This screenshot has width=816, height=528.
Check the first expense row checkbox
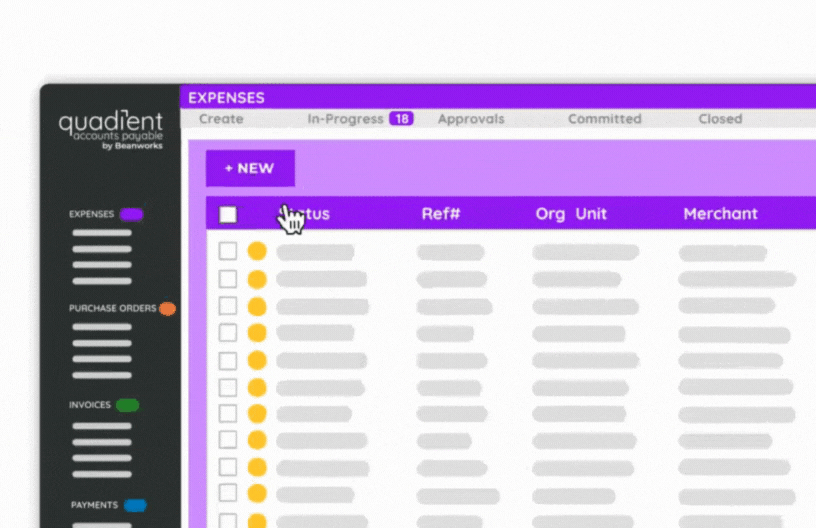point(228,252)
